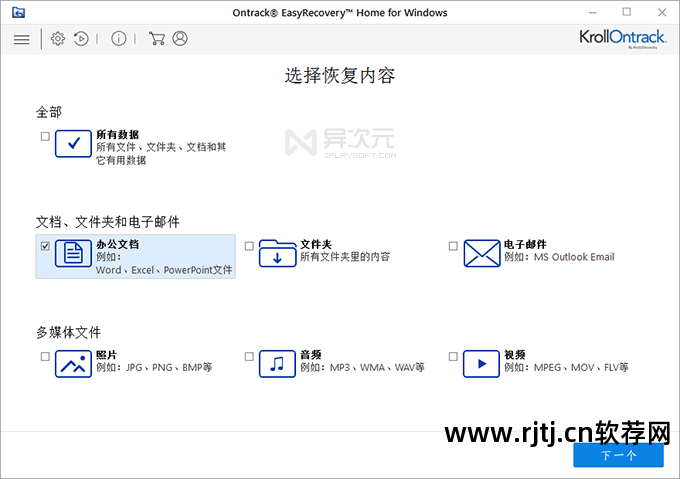
Task: Click 'MP3、WMA、WAV等' example text
Action: coord(377,368)
